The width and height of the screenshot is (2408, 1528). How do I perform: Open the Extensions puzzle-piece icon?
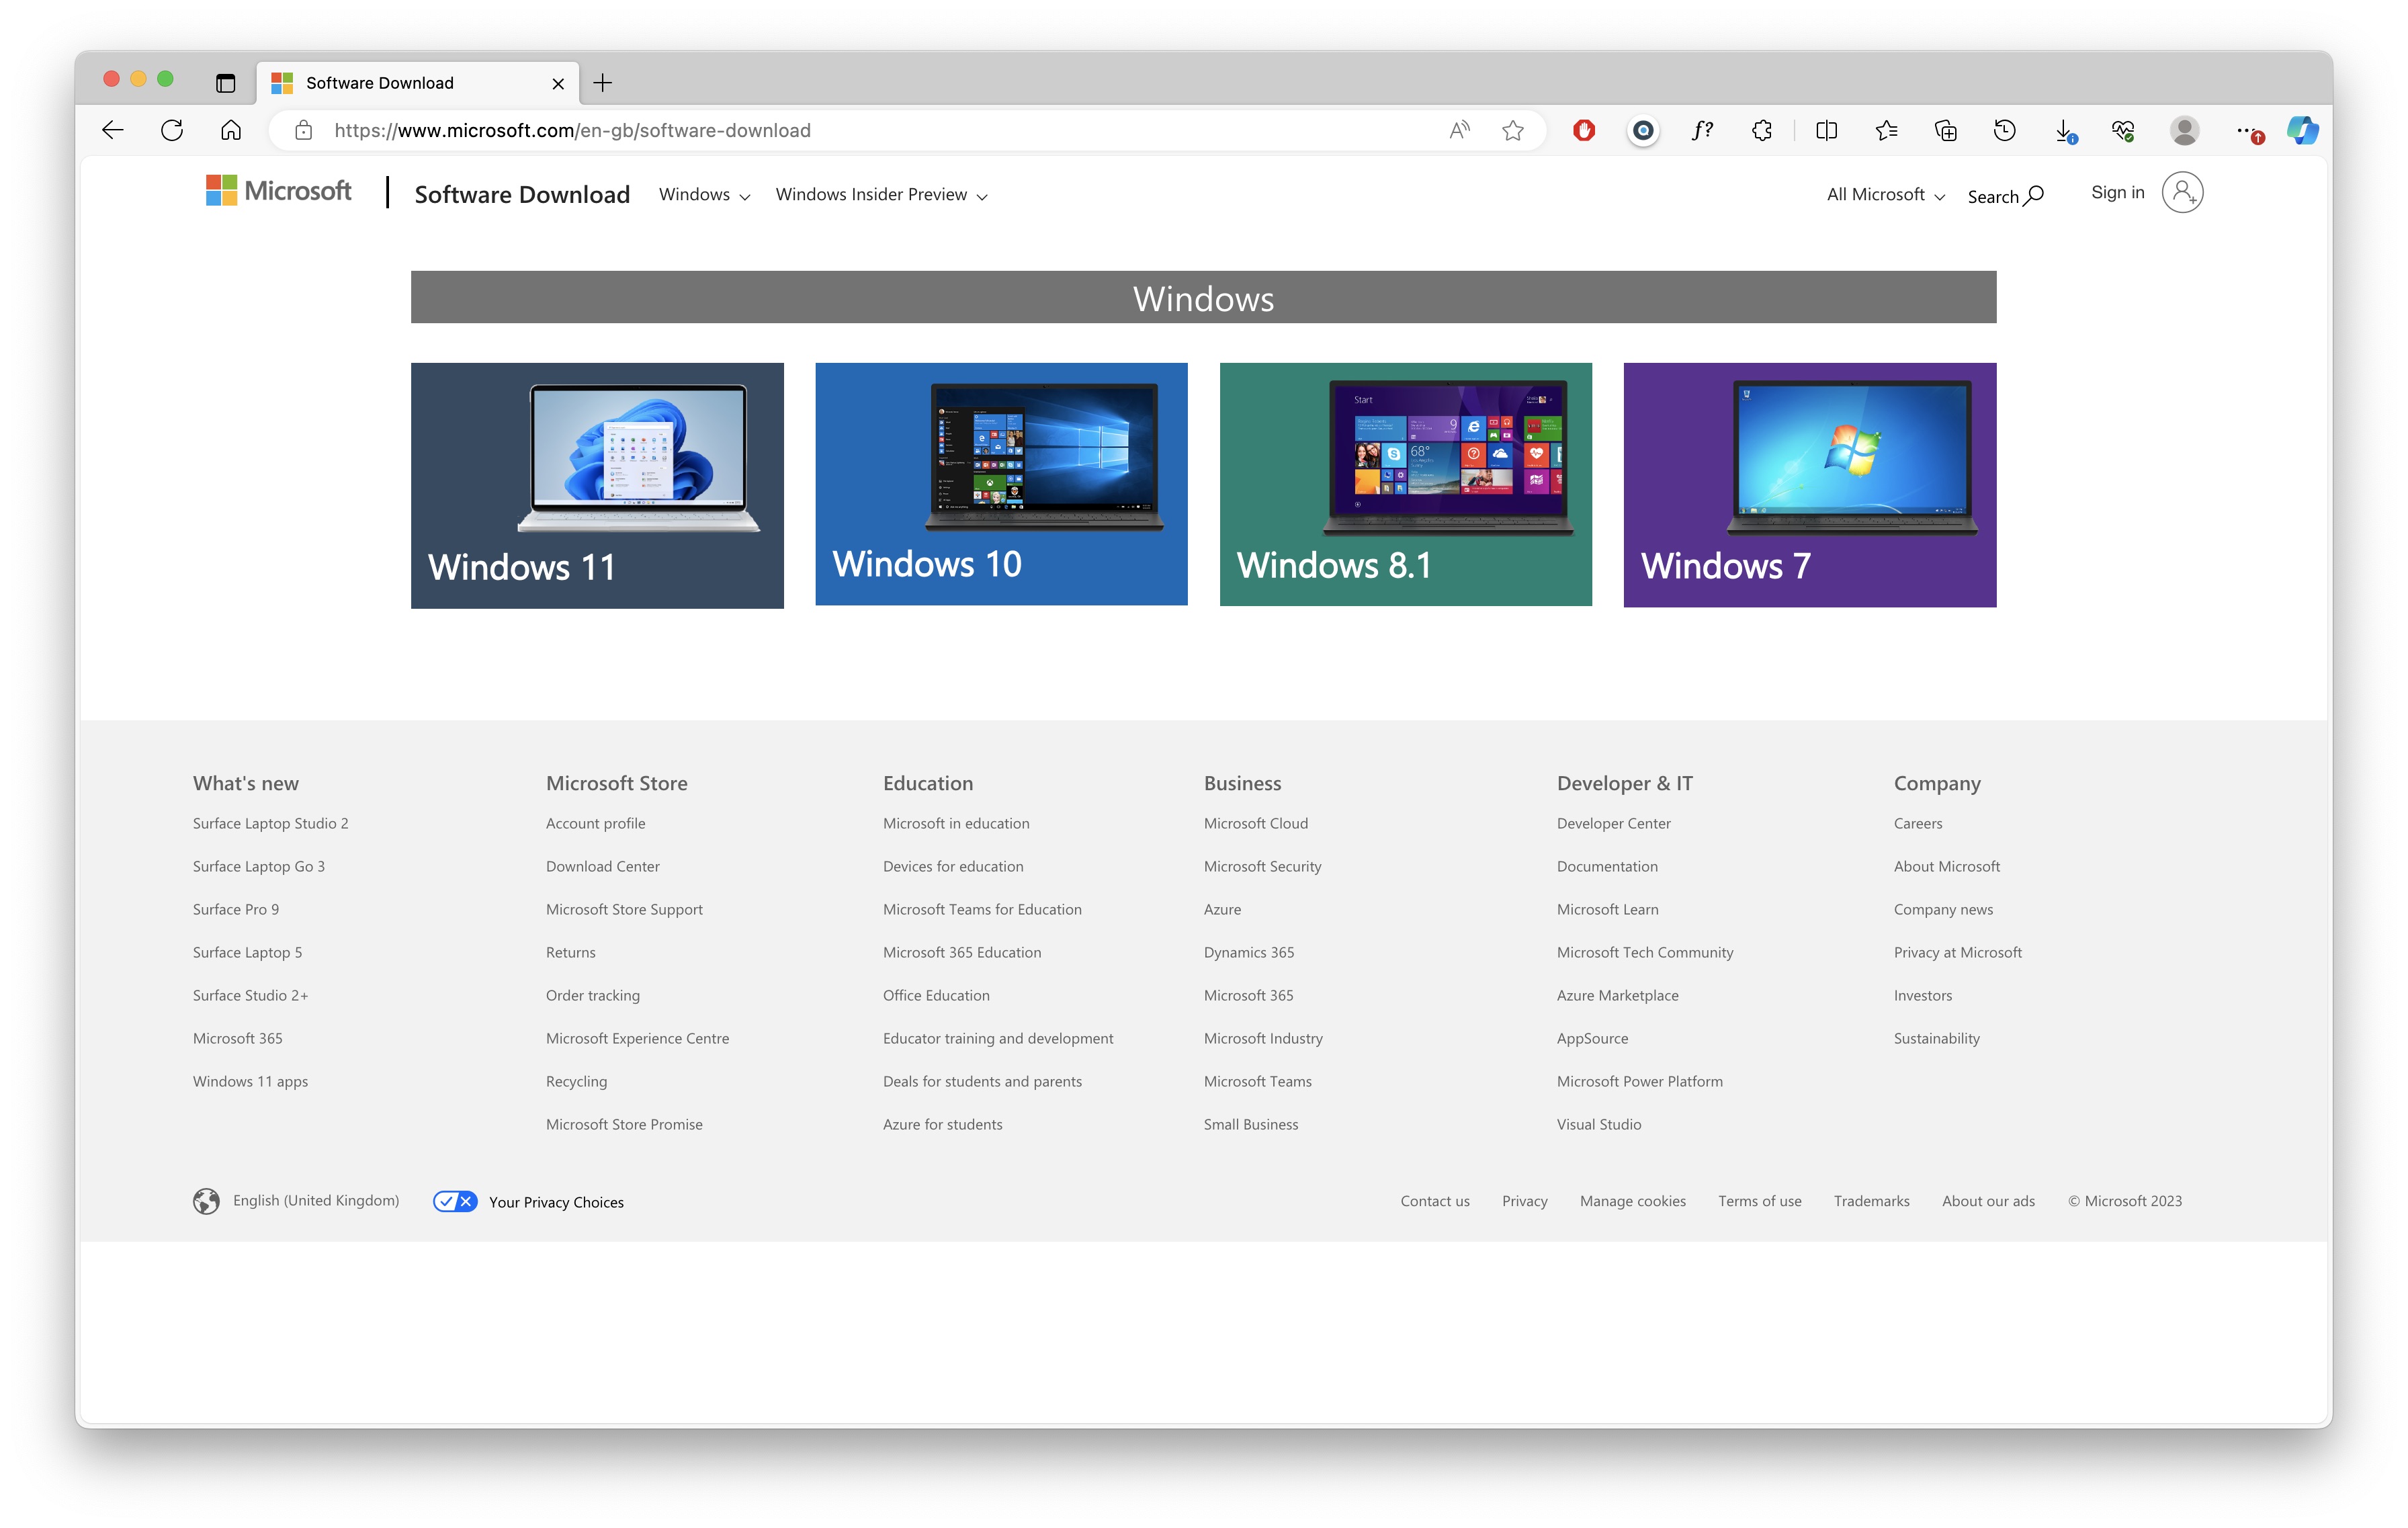click(1762, 130)
